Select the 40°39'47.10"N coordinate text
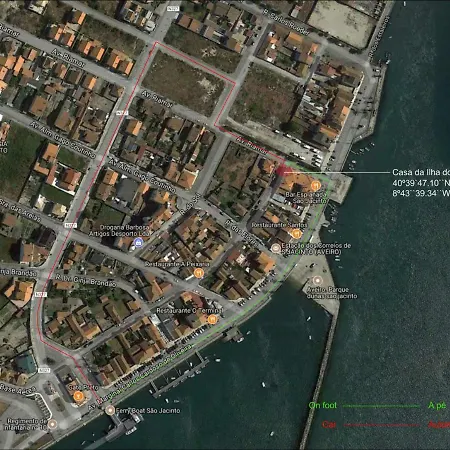 pyautogui.click(x=421, y=183)
